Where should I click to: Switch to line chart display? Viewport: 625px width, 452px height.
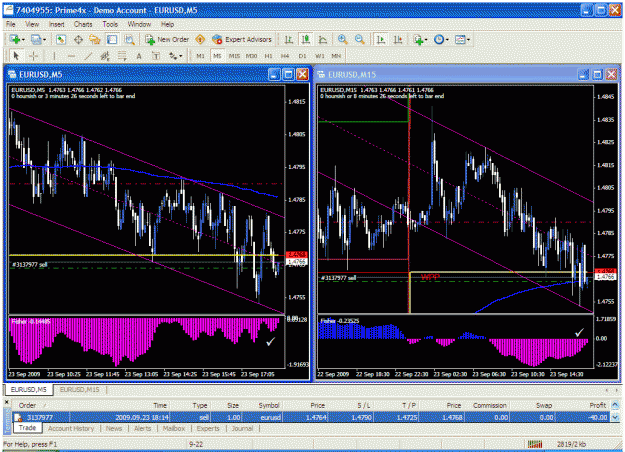tap(323, 39)
